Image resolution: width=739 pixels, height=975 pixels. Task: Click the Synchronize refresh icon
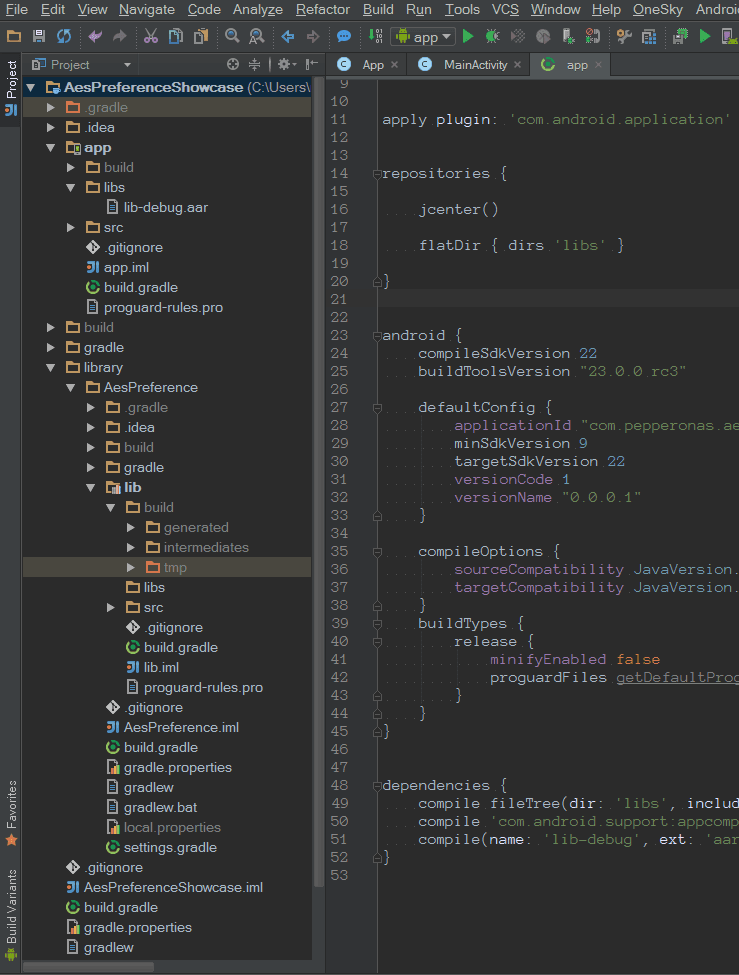pos(64,36)
